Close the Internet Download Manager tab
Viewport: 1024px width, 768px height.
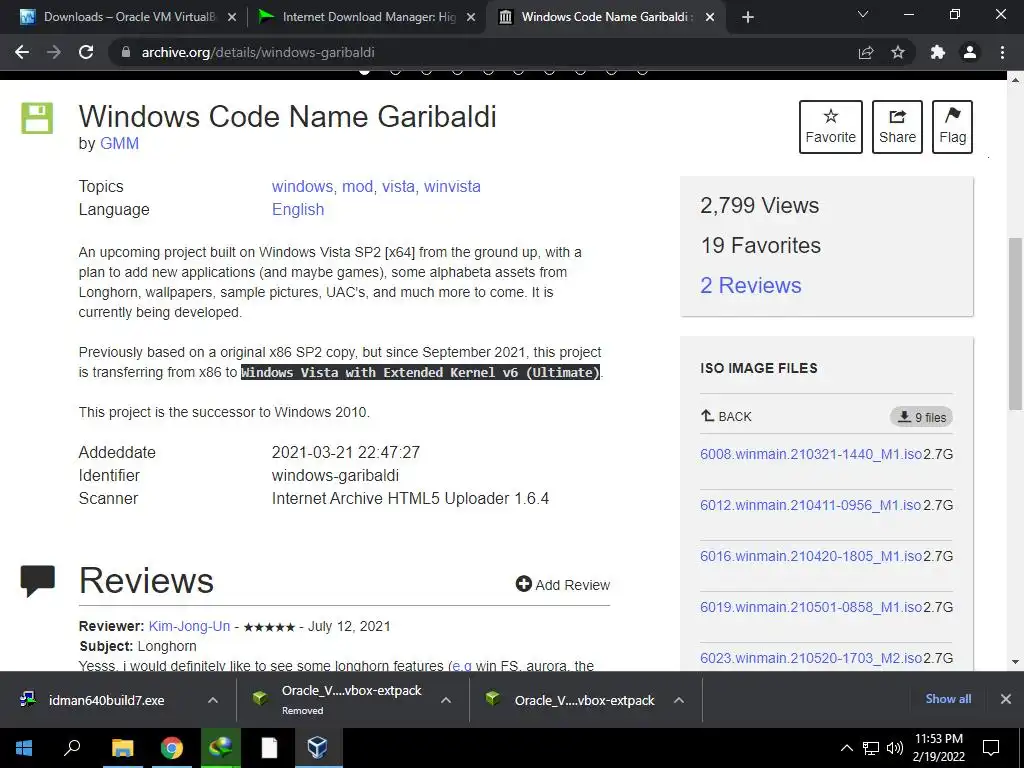pyautogui.click(x=471, y=18)
